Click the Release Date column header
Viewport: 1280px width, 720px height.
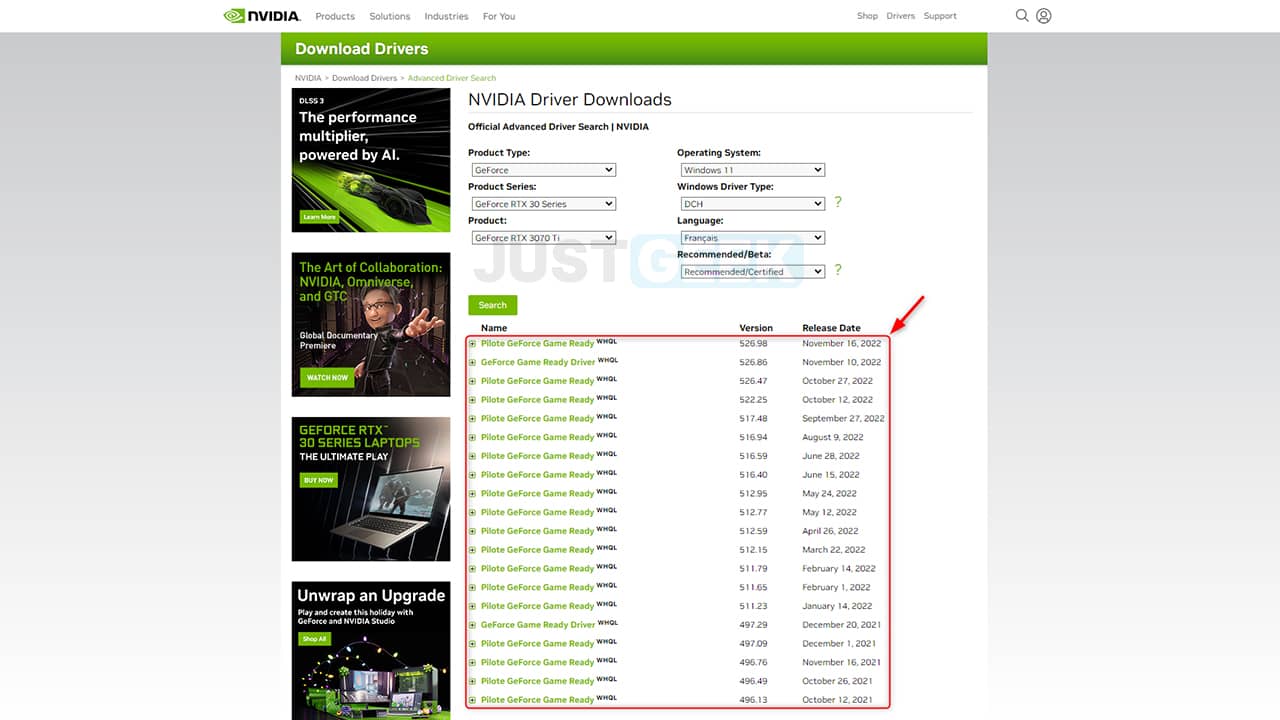tap(831, 328)
